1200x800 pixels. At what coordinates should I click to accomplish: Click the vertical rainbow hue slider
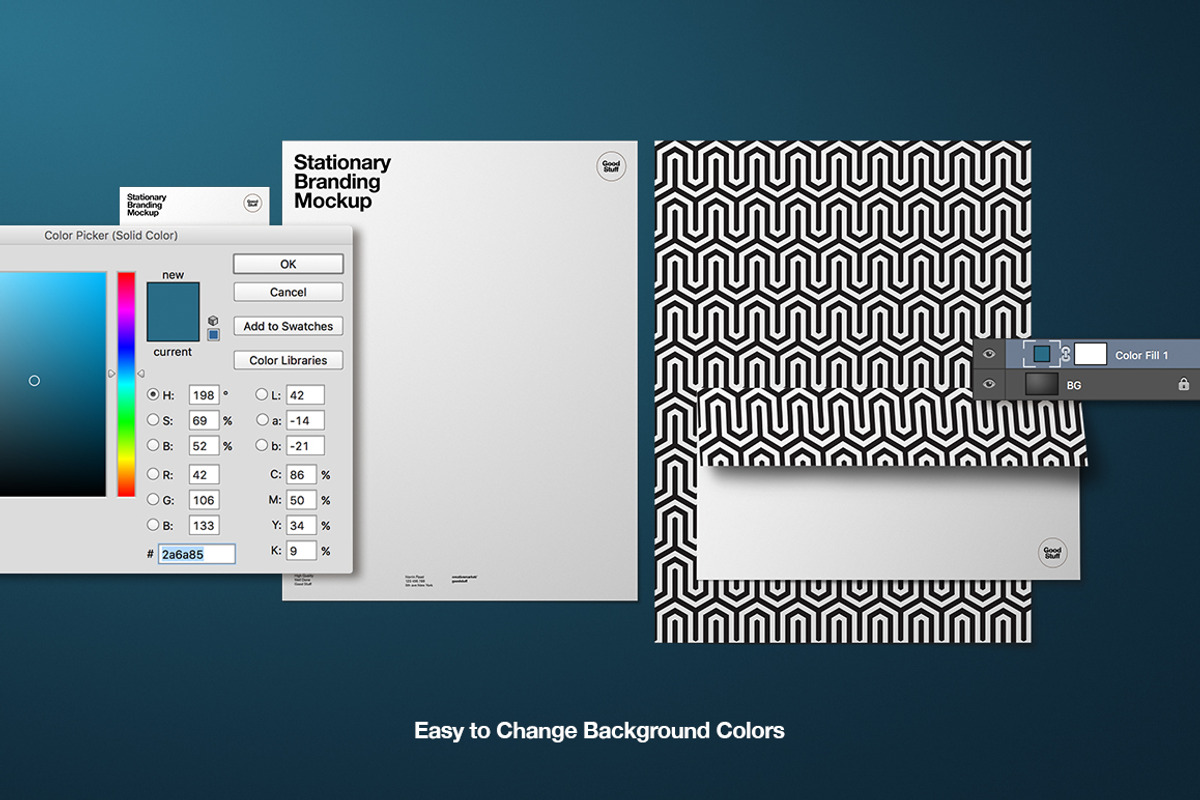pos(126,384)
